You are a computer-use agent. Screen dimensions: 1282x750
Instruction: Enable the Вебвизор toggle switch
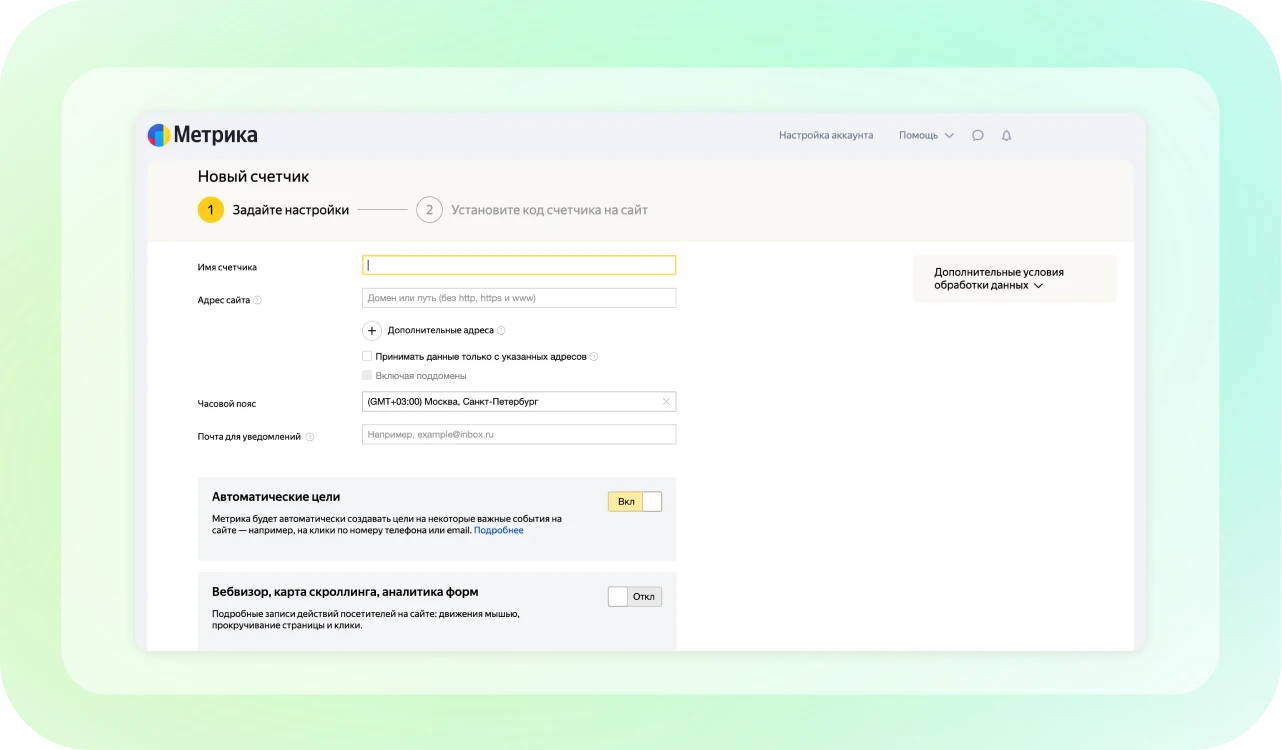(635, 597)
